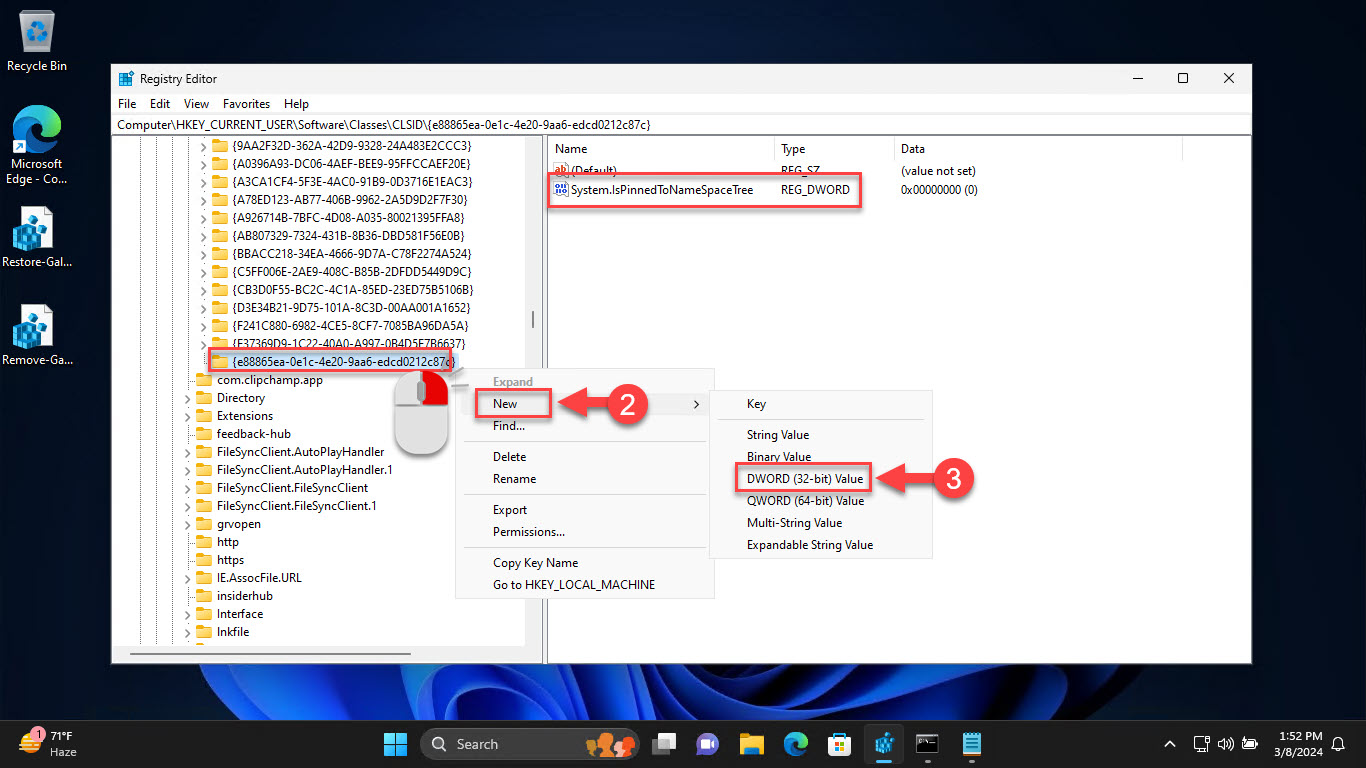Open the File menu
The height and width of the screenshot is (768, 1366).
[127, 104]
